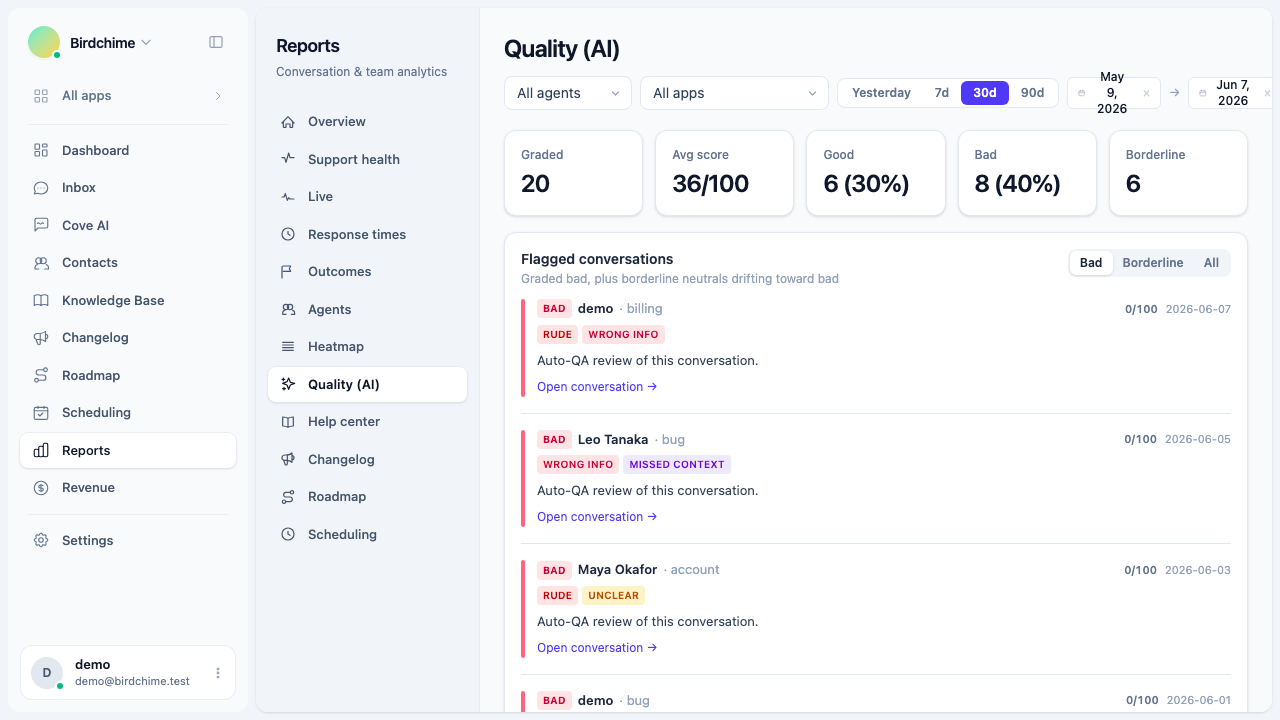Click the main sidebar Roadmap route icon
The image size is (1280, 720).
(41, 375)
